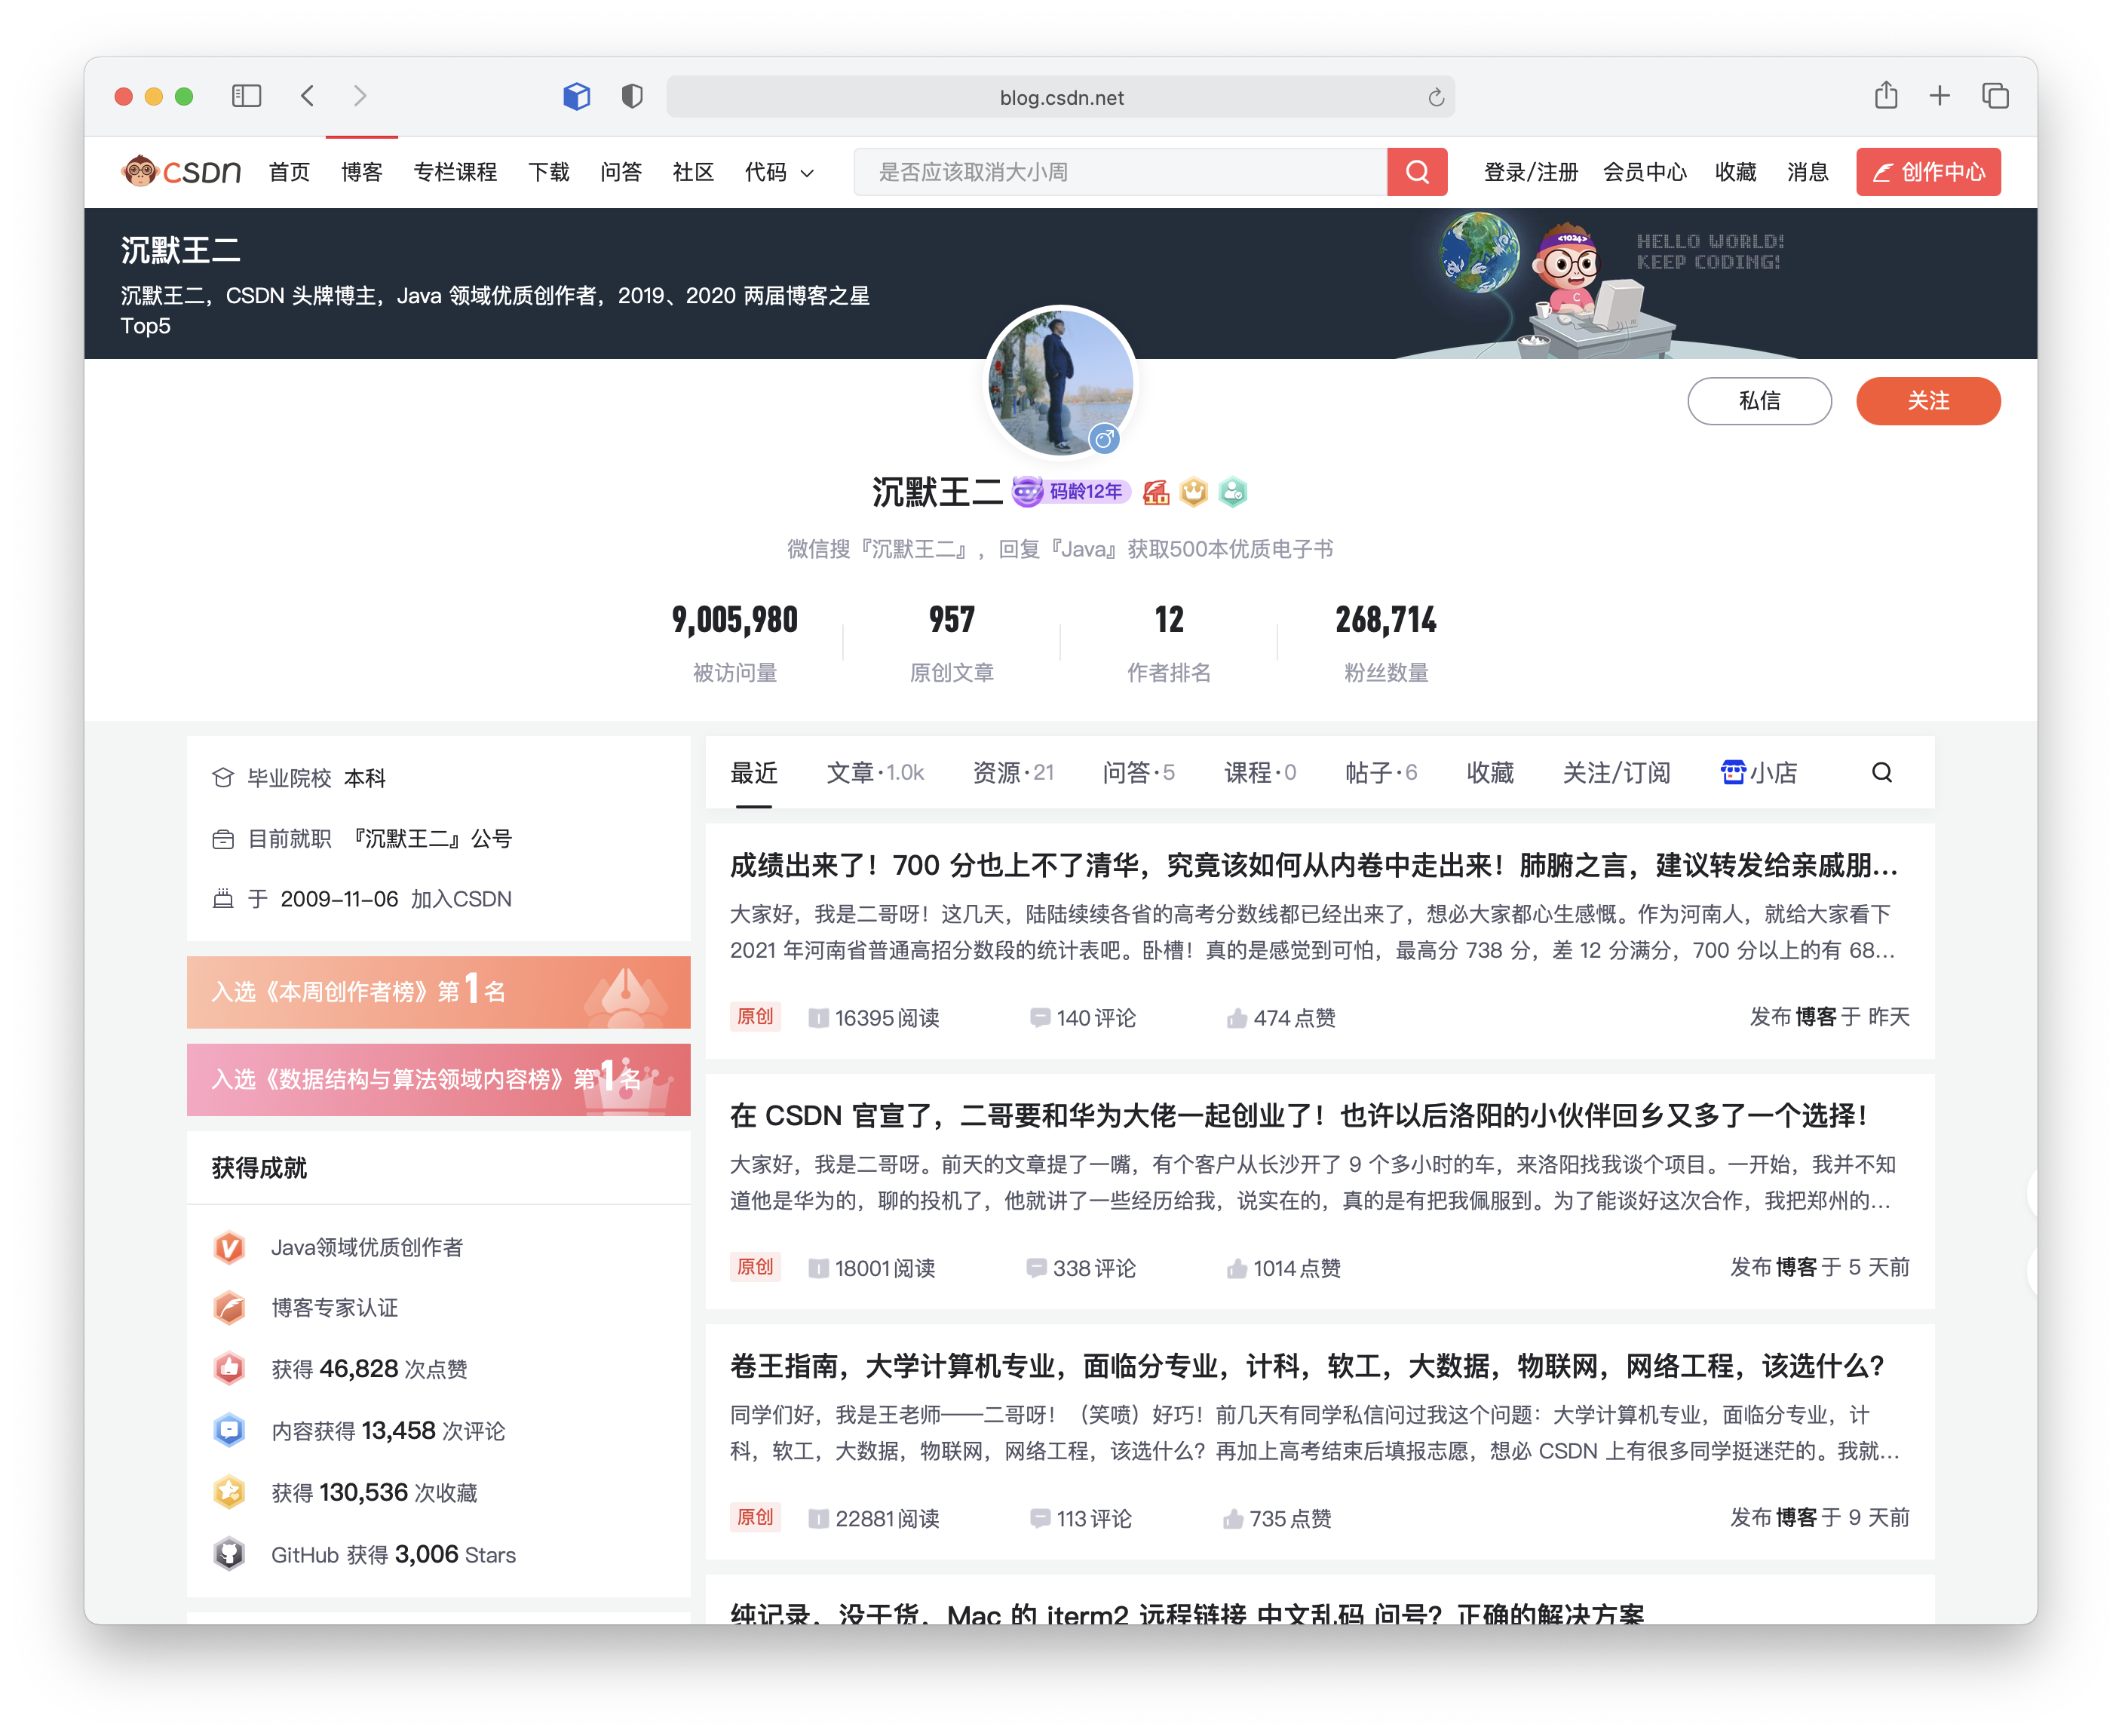Click the privacy shield icon
Viewport: 2122px width, 1736px height.
pos(631,96)
